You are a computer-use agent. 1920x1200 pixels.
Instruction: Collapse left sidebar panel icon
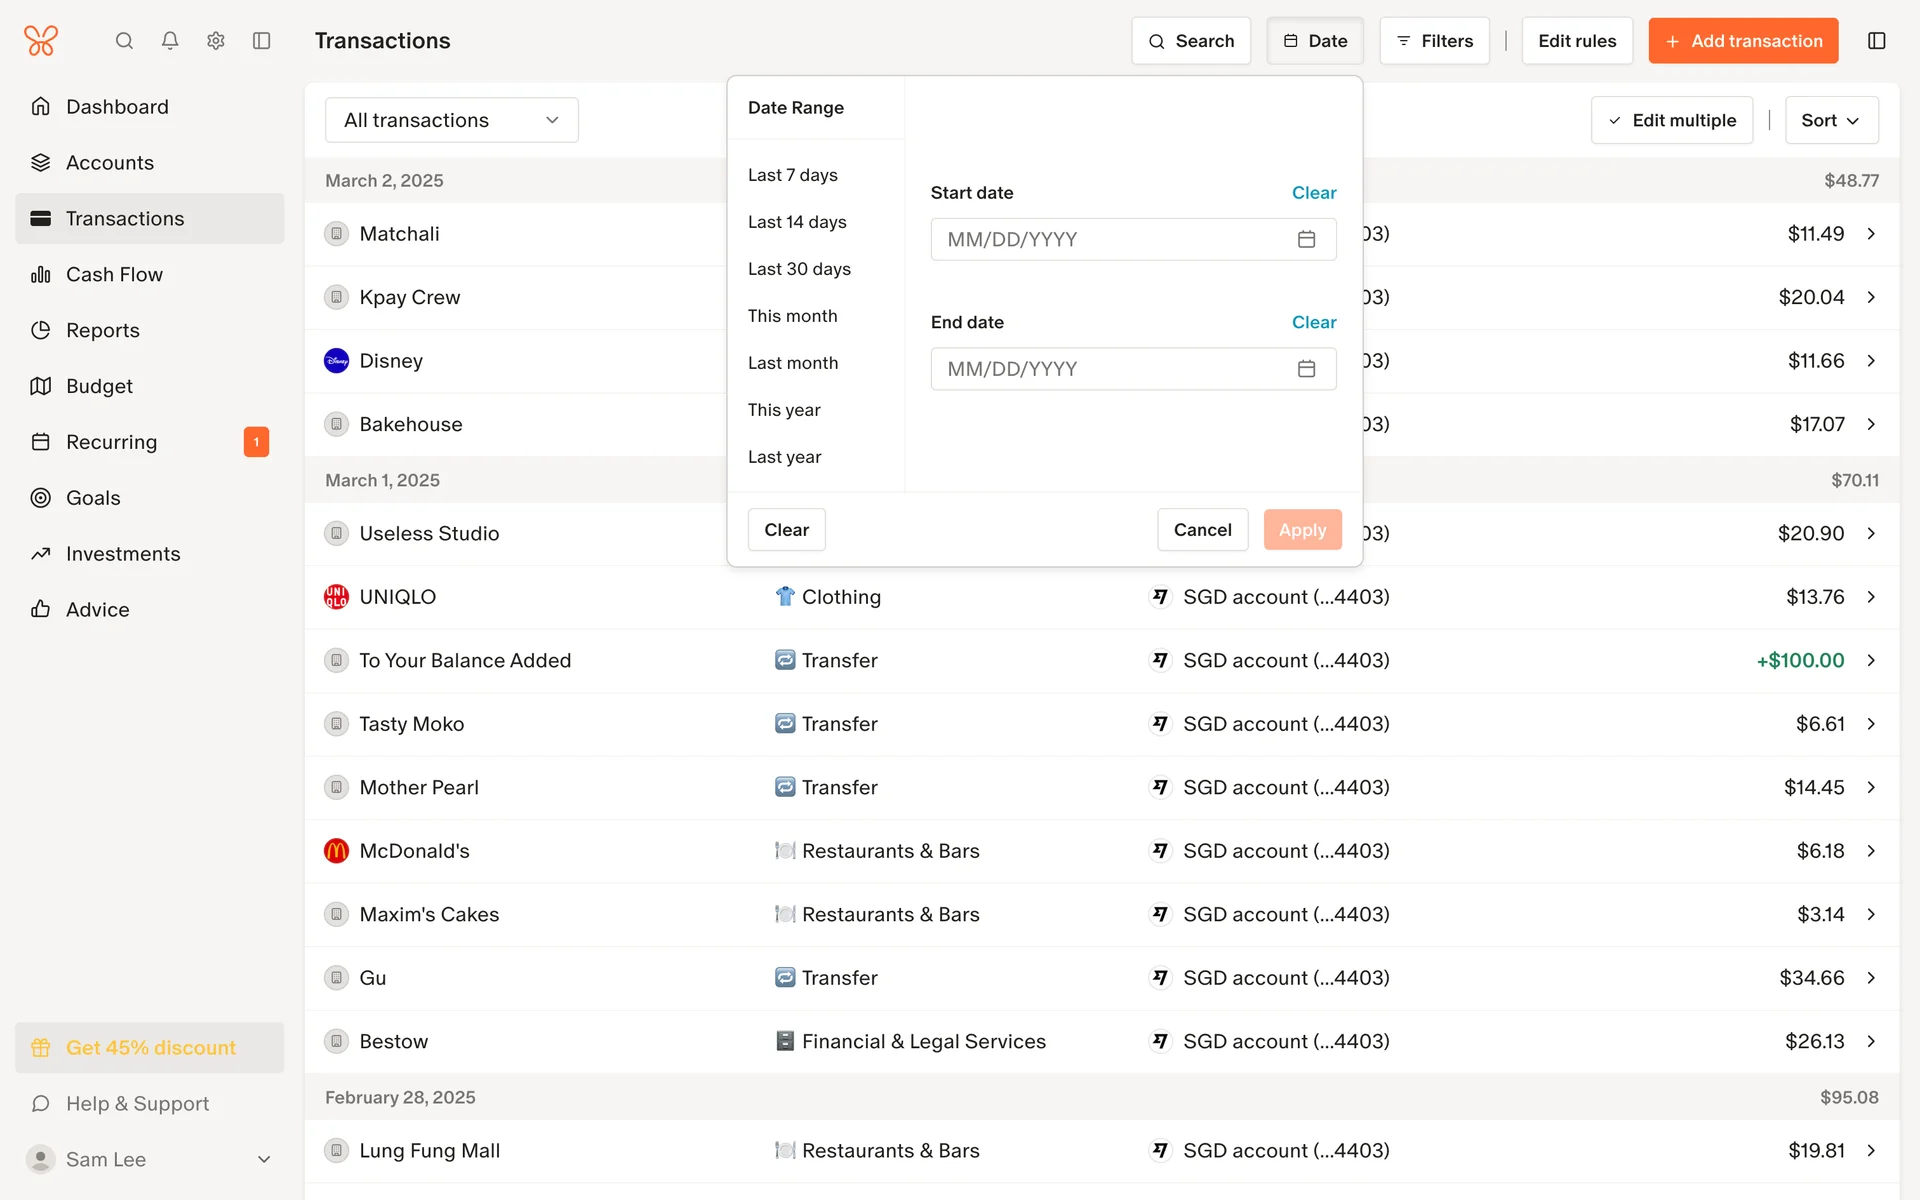(262, 41)
